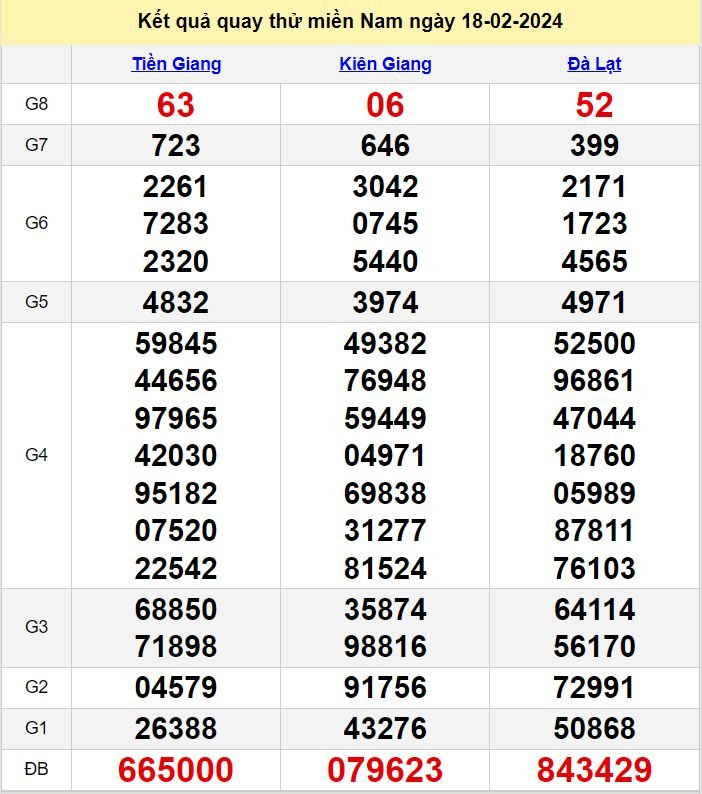Click G6 number 2261

pyautogui.click(x=176, y=187)
